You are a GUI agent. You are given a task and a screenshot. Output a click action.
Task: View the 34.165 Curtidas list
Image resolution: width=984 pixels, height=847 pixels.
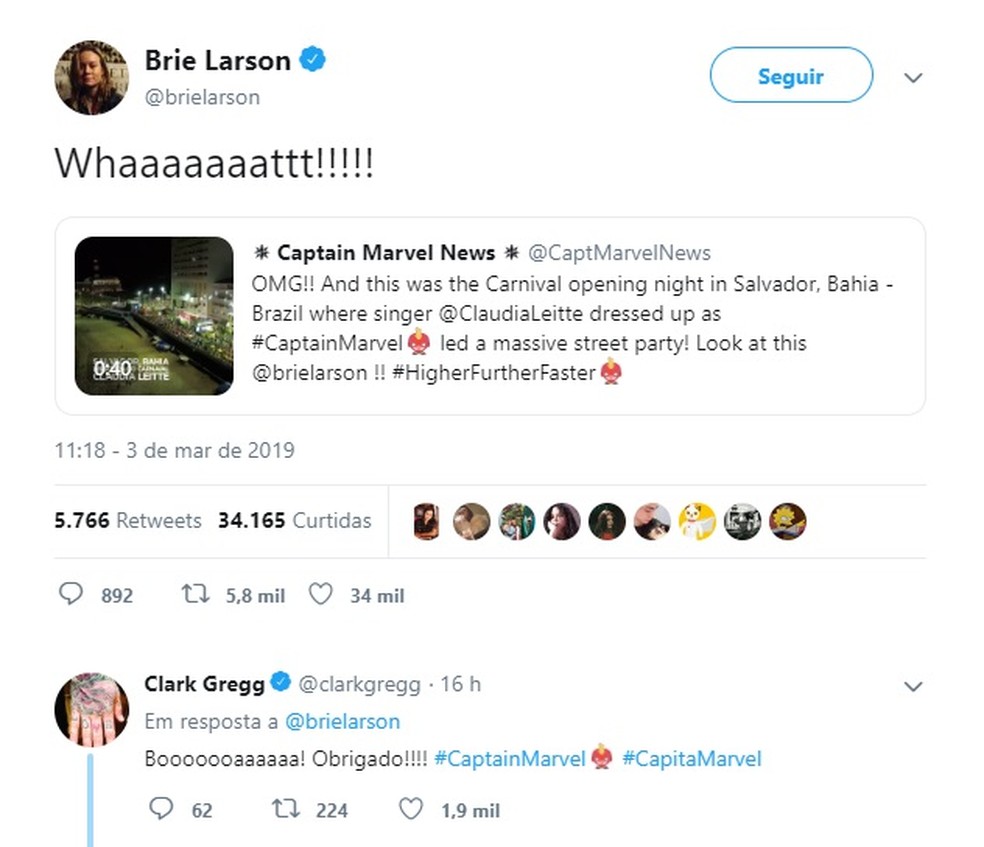294,520
